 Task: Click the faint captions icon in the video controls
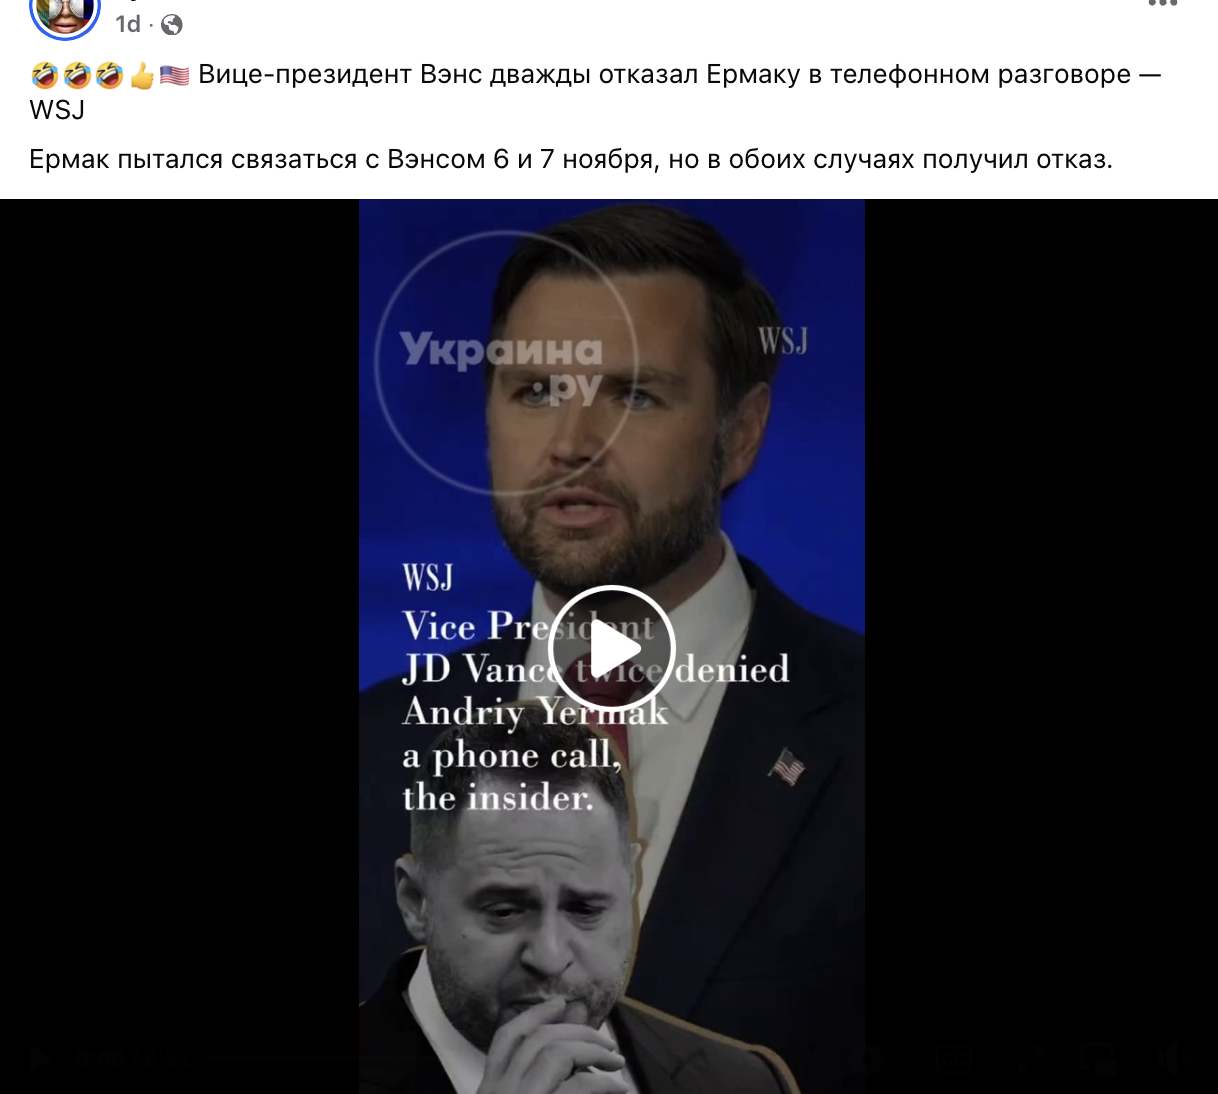pos(955,1060)
